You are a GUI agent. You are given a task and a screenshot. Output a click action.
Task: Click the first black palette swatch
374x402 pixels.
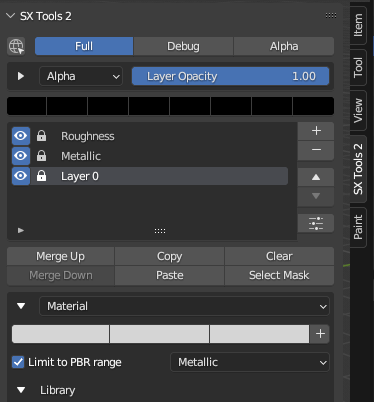point(27,106)
